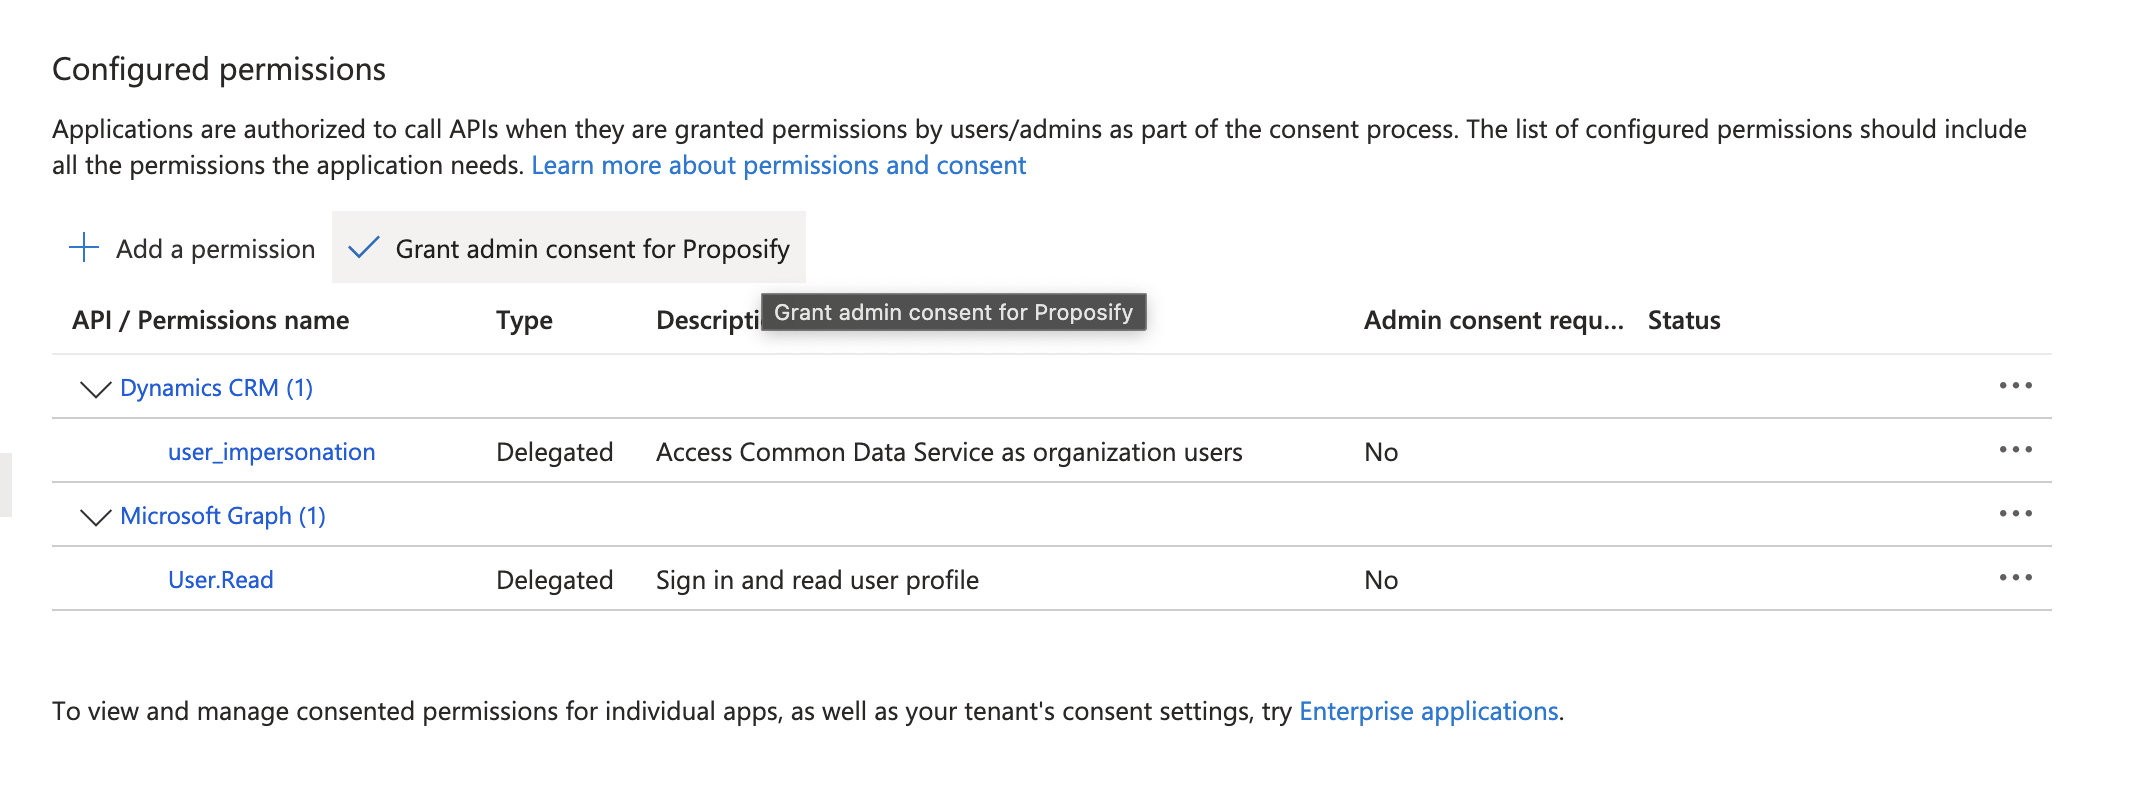The height and width of the screenshot is (798, 2150).
Task: Open the Microsoft Graph (1) API link
Action: pyautogui.click(x=223, y=516)
